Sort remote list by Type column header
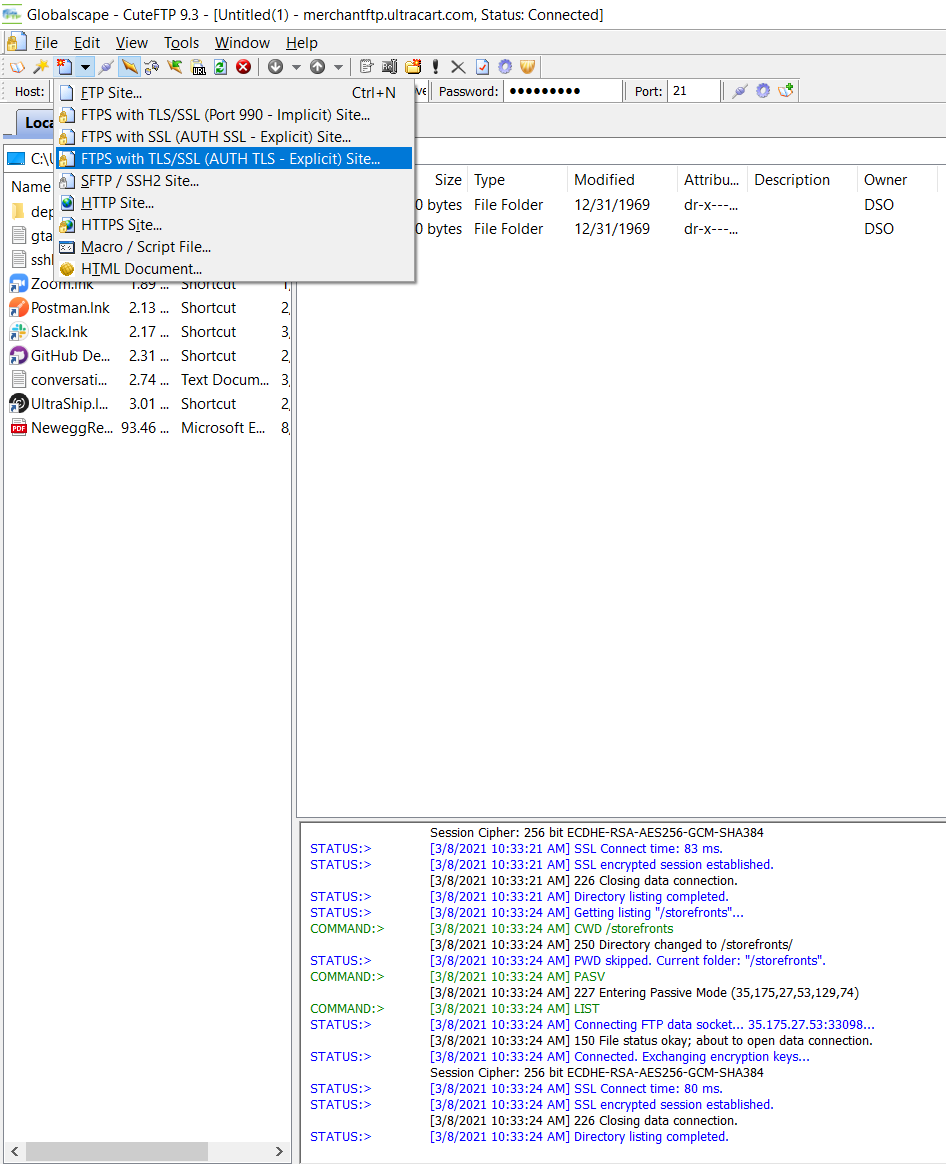 518,180
